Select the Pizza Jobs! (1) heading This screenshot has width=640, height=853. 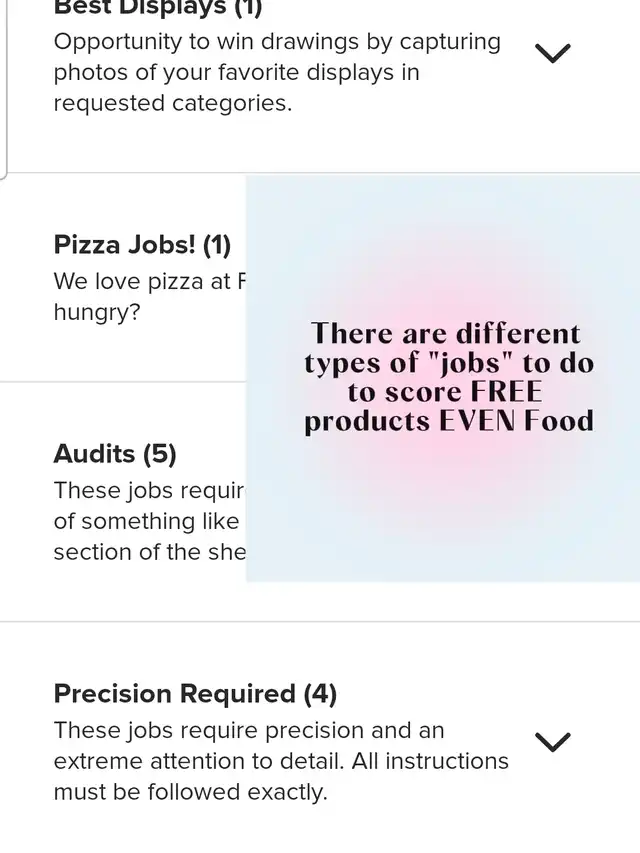point(142,245)
